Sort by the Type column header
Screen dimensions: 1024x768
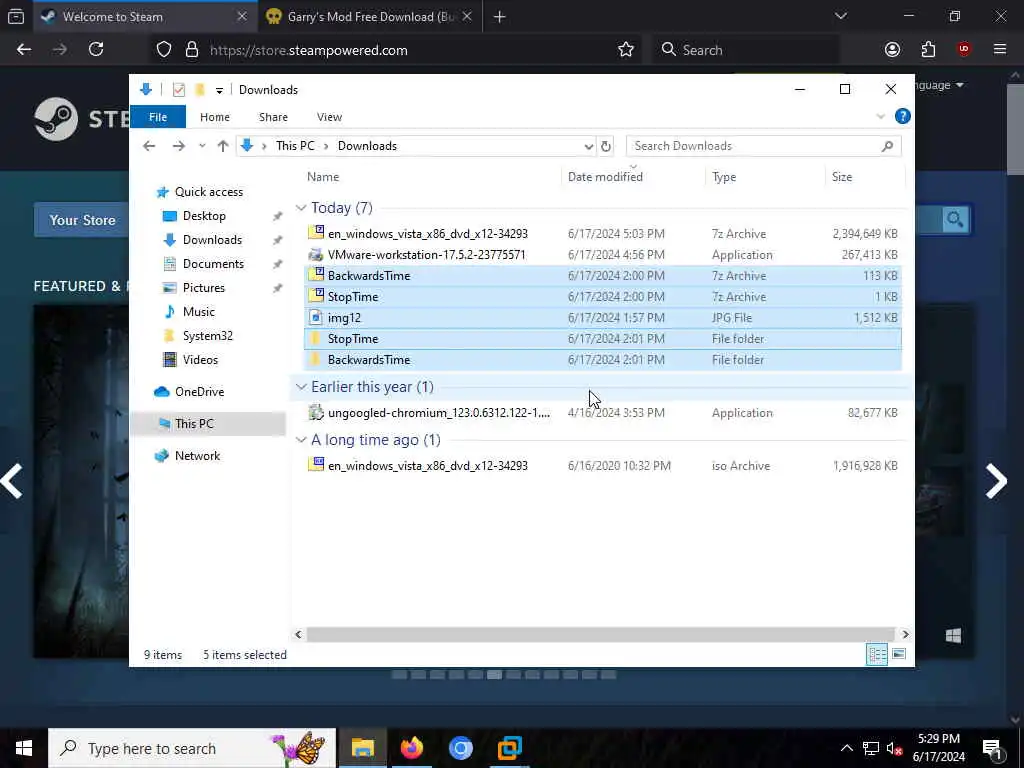[x=724, y=177]
